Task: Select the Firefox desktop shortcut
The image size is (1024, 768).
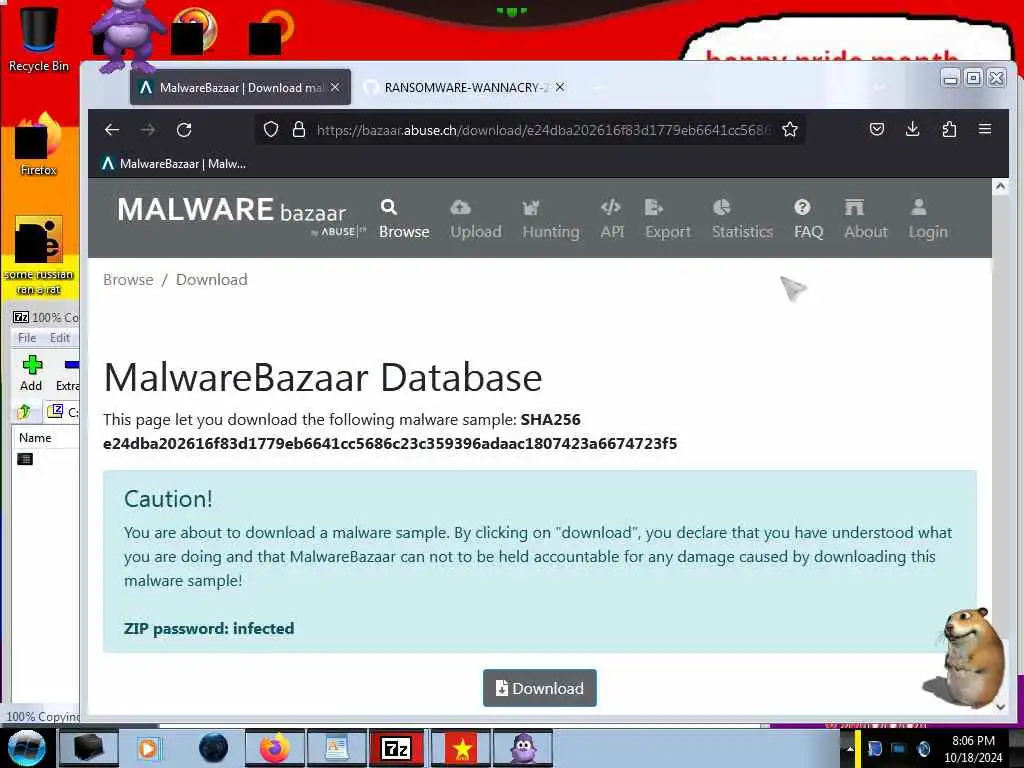Action: click(39, 145)
